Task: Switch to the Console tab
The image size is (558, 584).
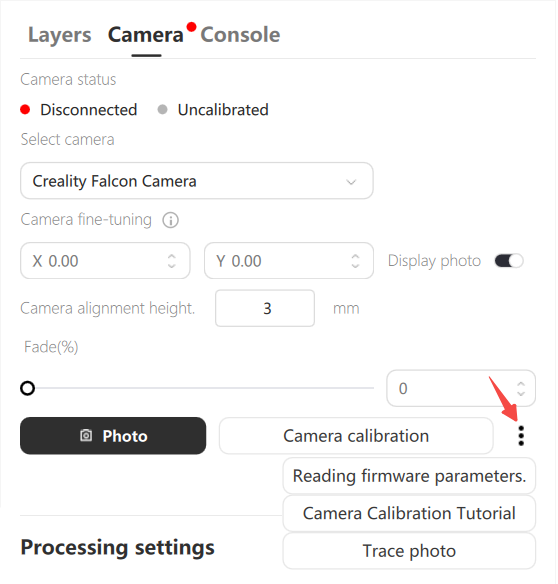Action: [240, 35]
